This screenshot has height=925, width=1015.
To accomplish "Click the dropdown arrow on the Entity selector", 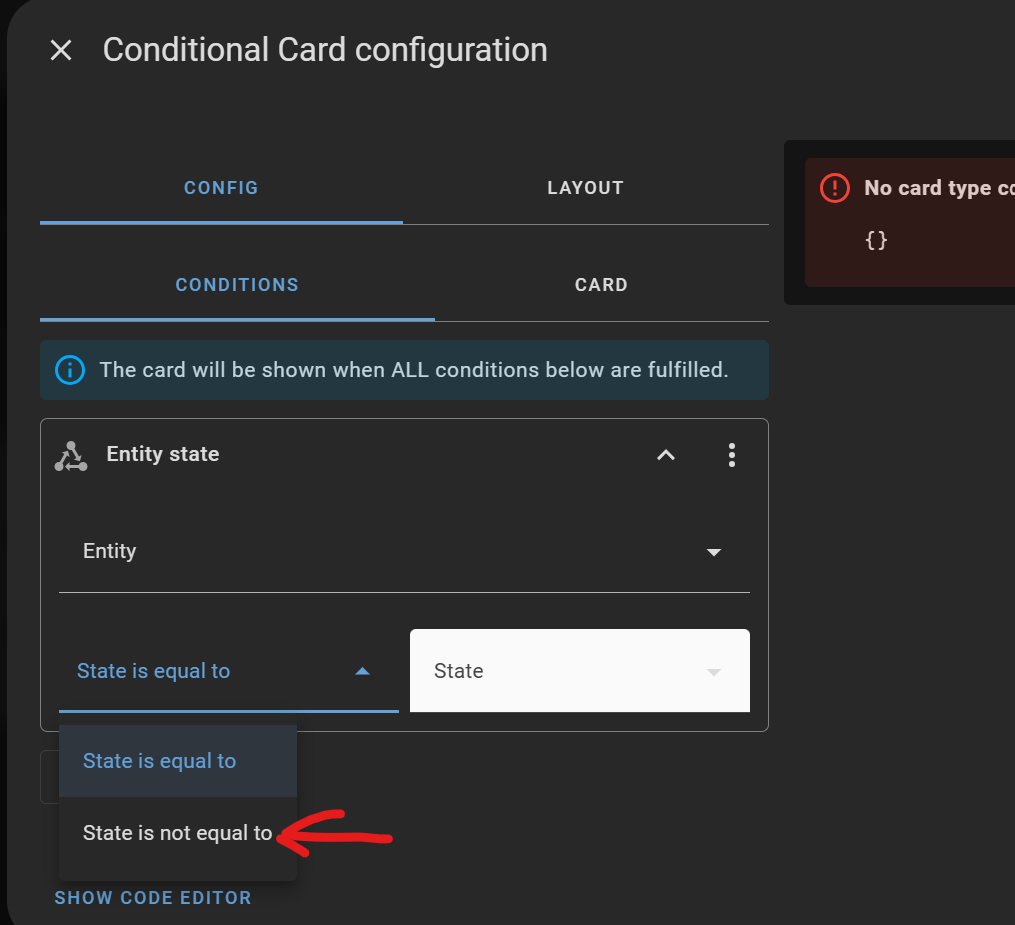I will tap(714, 551).
